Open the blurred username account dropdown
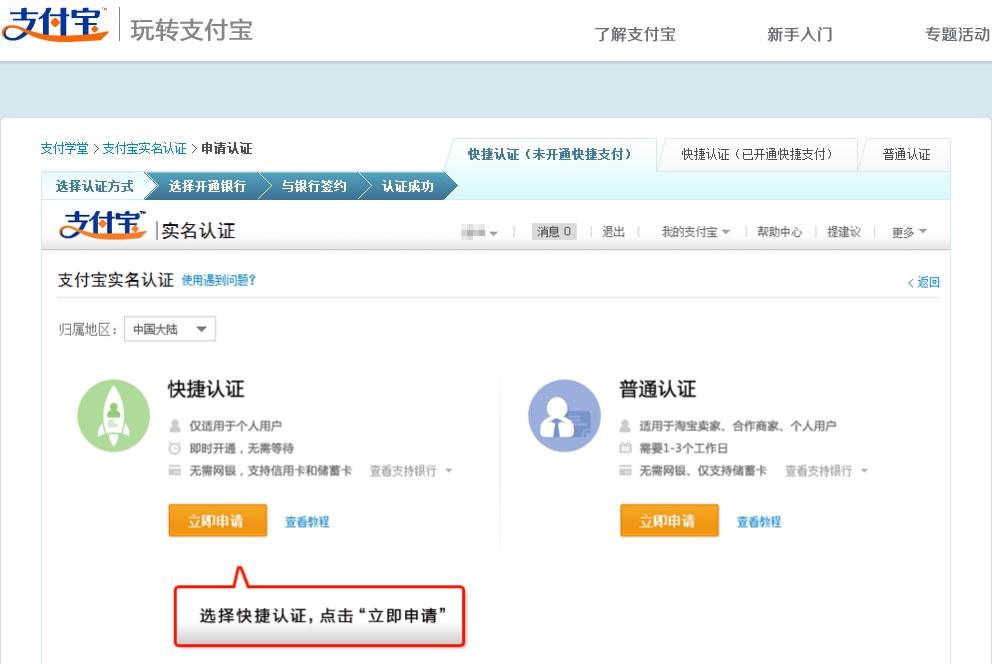 [x=479, y=232]
